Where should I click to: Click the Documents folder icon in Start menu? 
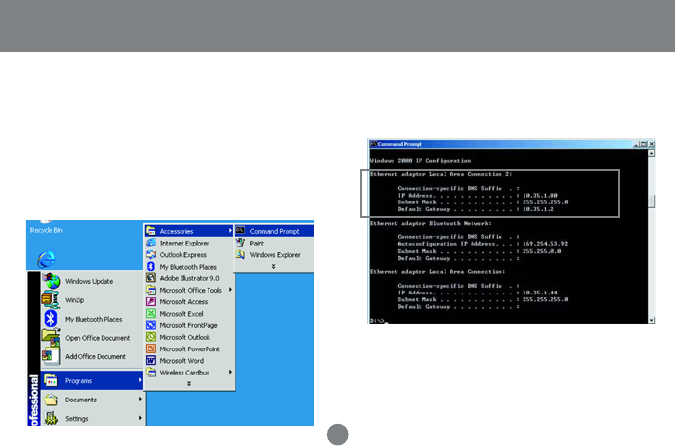(x=51, y=400)
